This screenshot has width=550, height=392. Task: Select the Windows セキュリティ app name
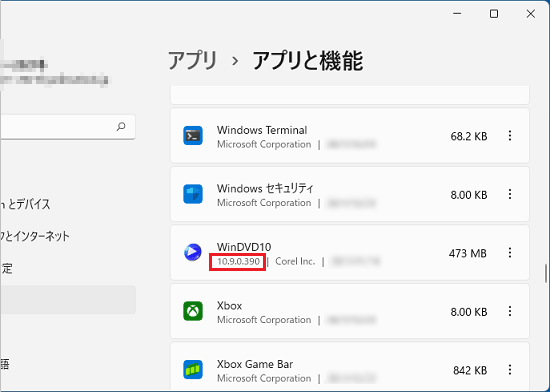click(265, 189)
